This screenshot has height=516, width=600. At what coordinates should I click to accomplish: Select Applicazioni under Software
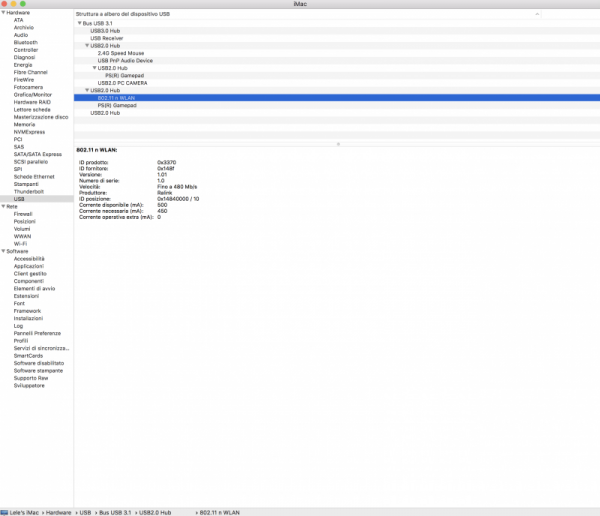(29, 266)
